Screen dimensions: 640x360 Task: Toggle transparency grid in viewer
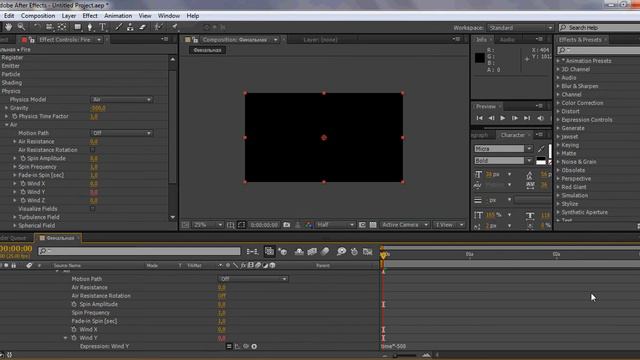point(373,225)
